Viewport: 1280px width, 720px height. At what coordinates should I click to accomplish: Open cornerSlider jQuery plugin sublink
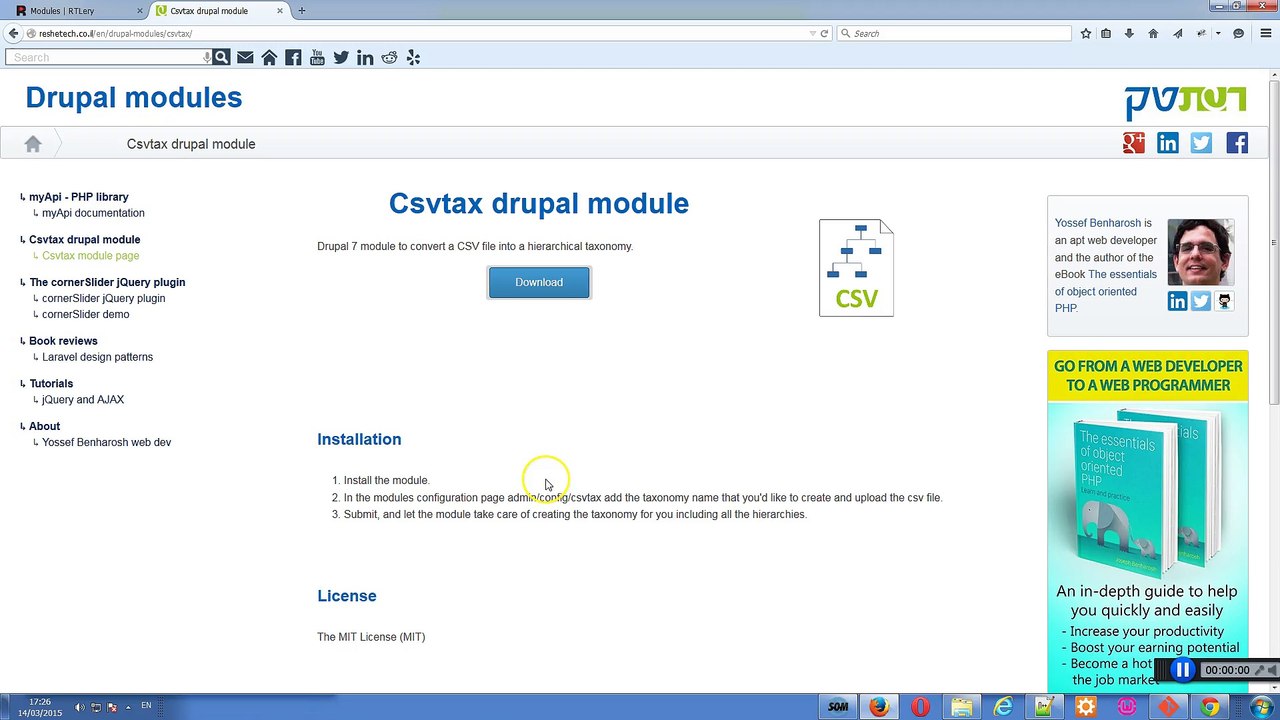point(103,298)
